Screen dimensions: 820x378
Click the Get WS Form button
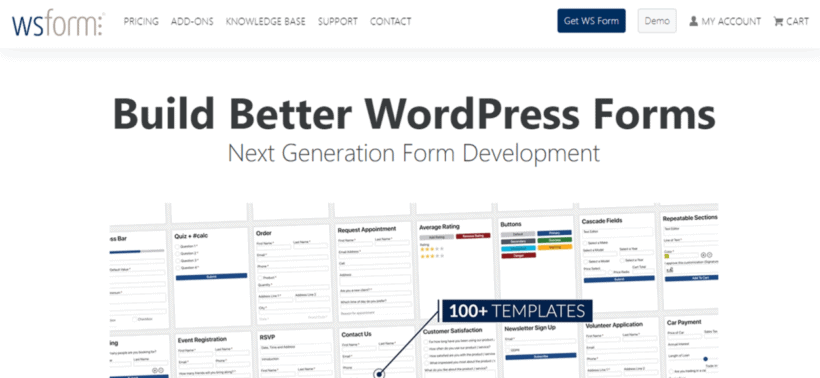(x=591, y=21)
